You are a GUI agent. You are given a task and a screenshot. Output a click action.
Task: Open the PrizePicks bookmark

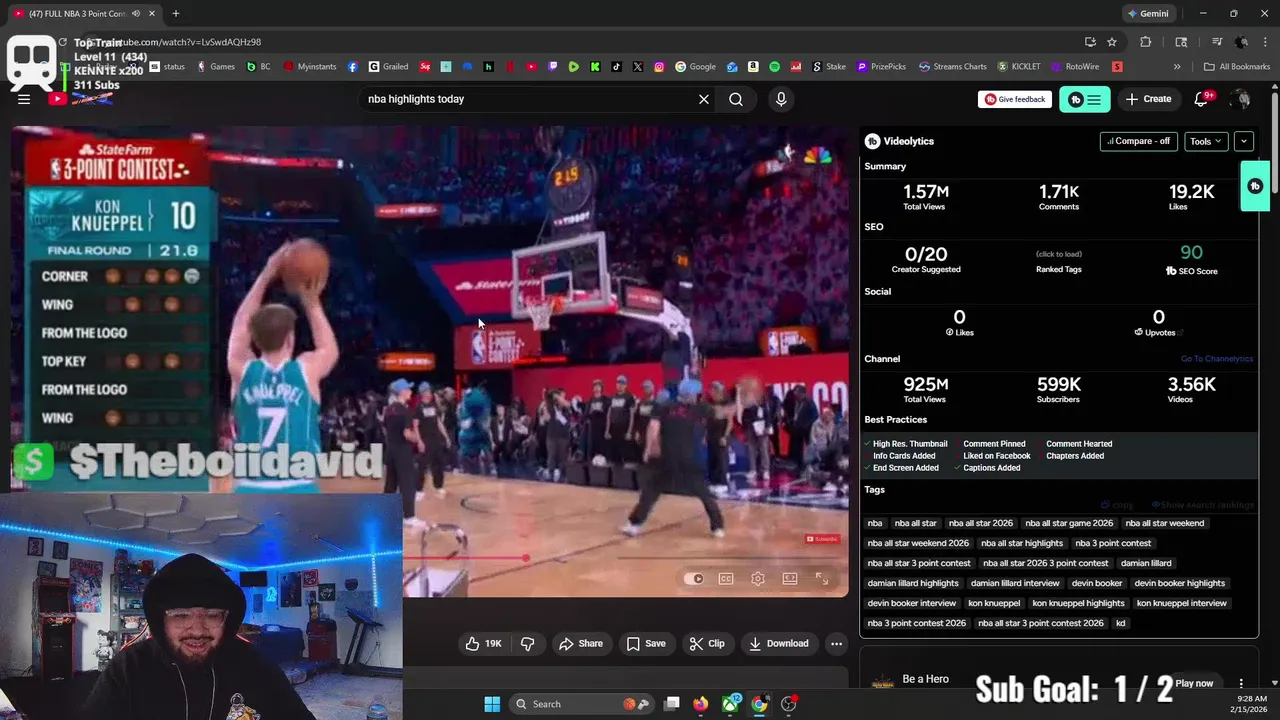(881, 67)
